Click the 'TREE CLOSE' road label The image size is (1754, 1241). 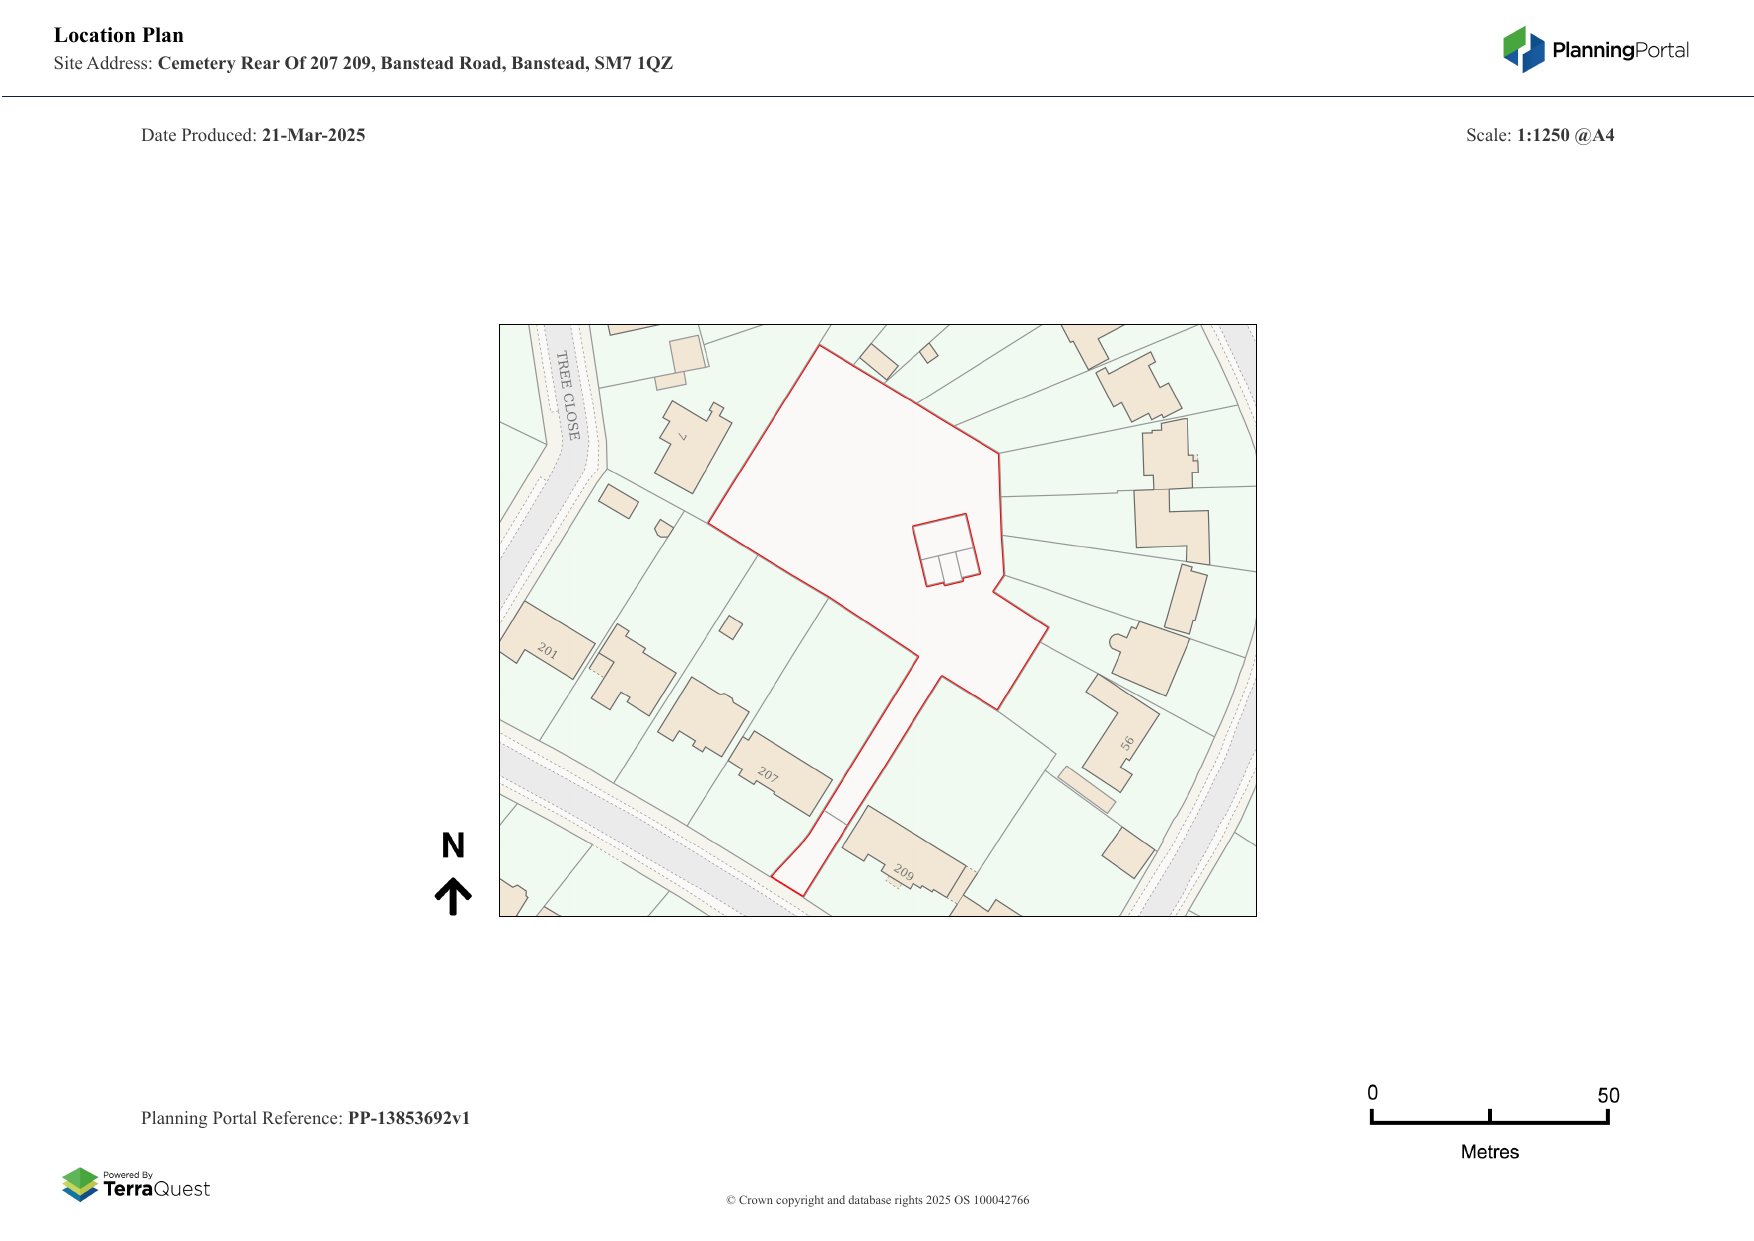click(x=568, y=396)
